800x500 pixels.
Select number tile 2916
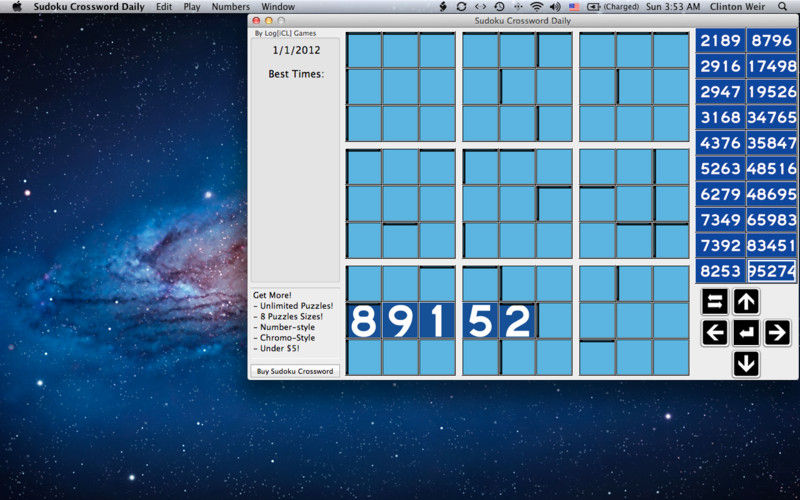click(x=720, y=66)
